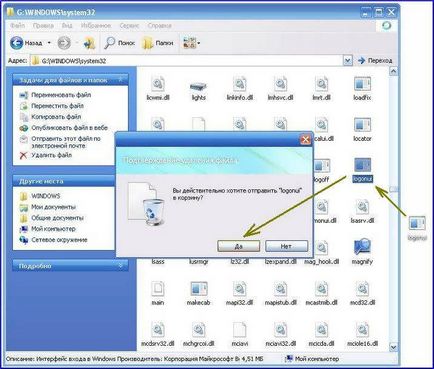Click the address bar path field
Image resolution: width=434 pixels, height=369 pixels.
[x=187, y=61]
